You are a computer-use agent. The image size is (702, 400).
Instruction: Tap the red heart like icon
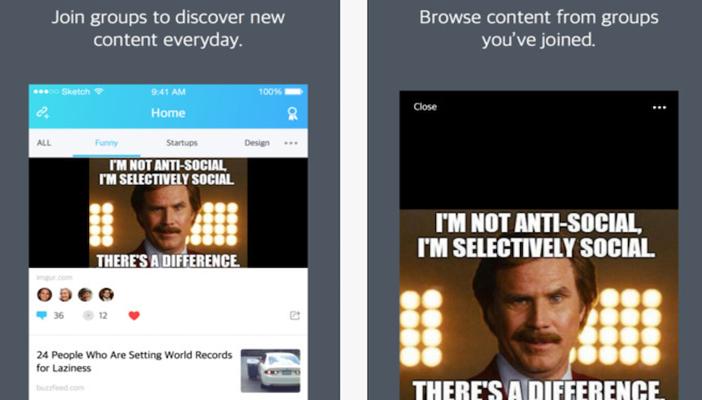(x=134, y=316)
